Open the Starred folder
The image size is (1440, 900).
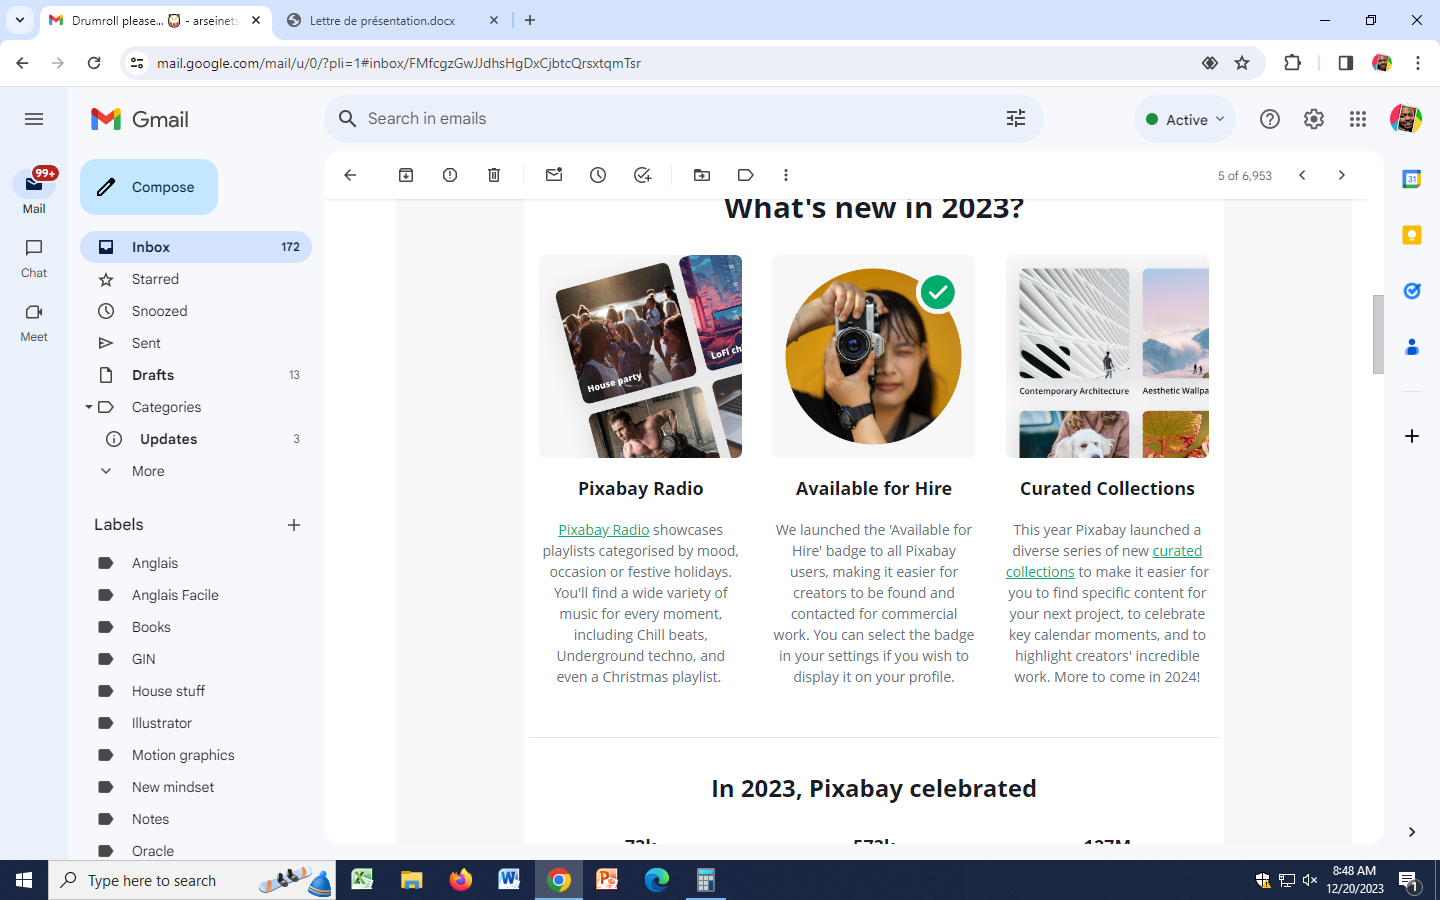click(x=155, y=279)
